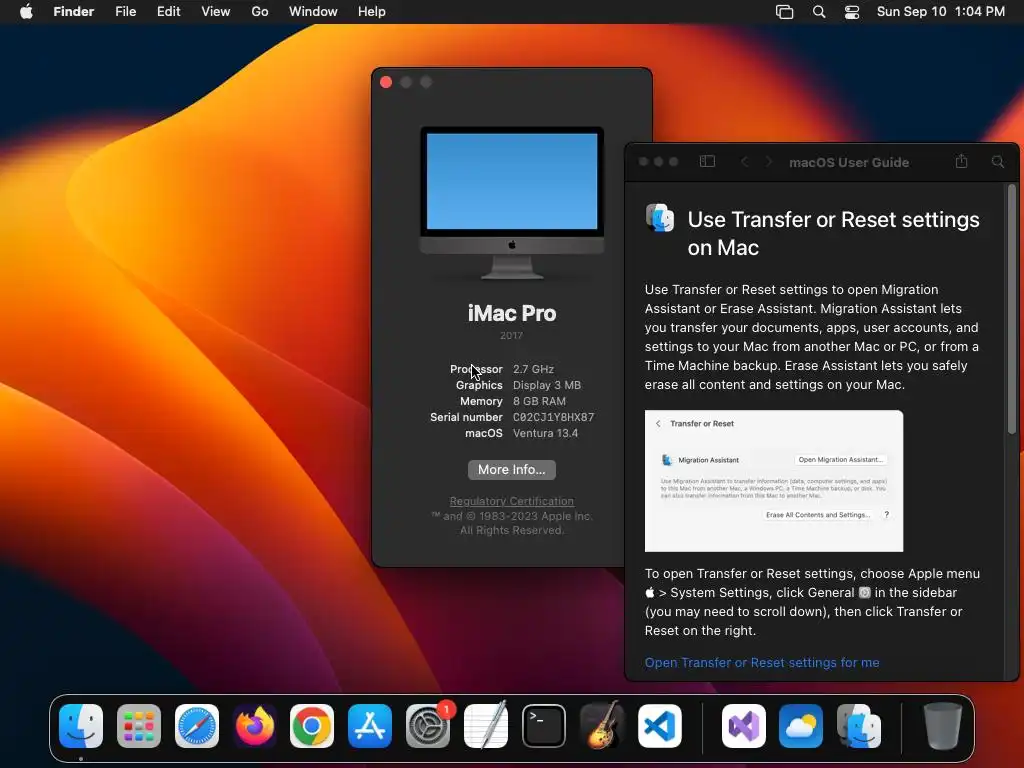Click the search icon in macOS User Guide
The height and width of the screenshot is (768, 1024).
point(998,161)
